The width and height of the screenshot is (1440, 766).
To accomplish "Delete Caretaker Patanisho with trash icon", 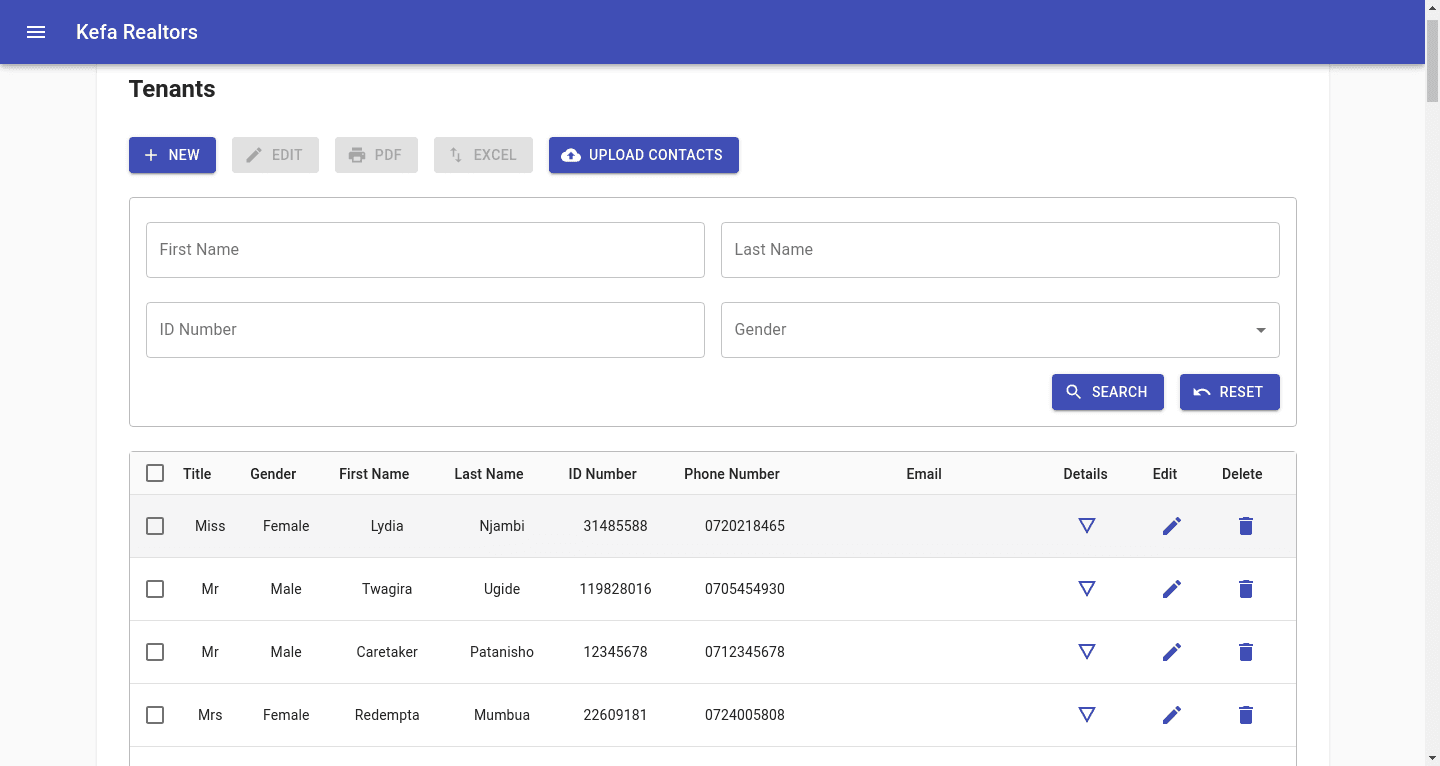I will pos(1245,652).
